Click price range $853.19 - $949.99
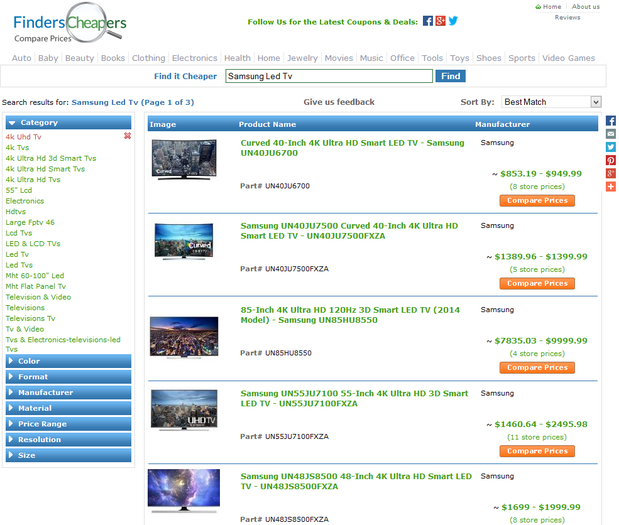This screenshot has height=525, width=619. (541, 174)
